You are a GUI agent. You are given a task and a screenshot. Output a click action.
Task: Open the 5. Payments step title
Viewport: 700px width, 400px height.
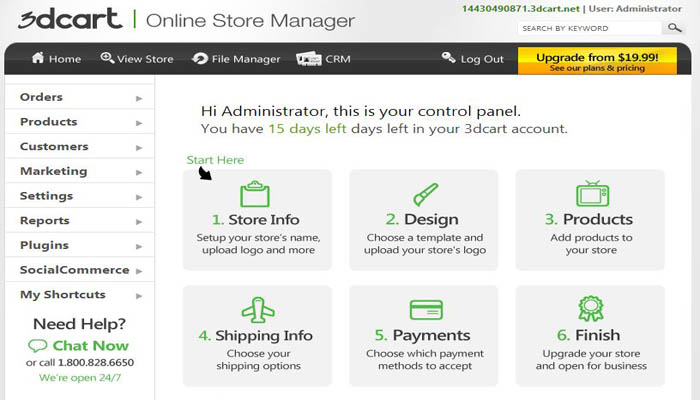pos(422,335)
